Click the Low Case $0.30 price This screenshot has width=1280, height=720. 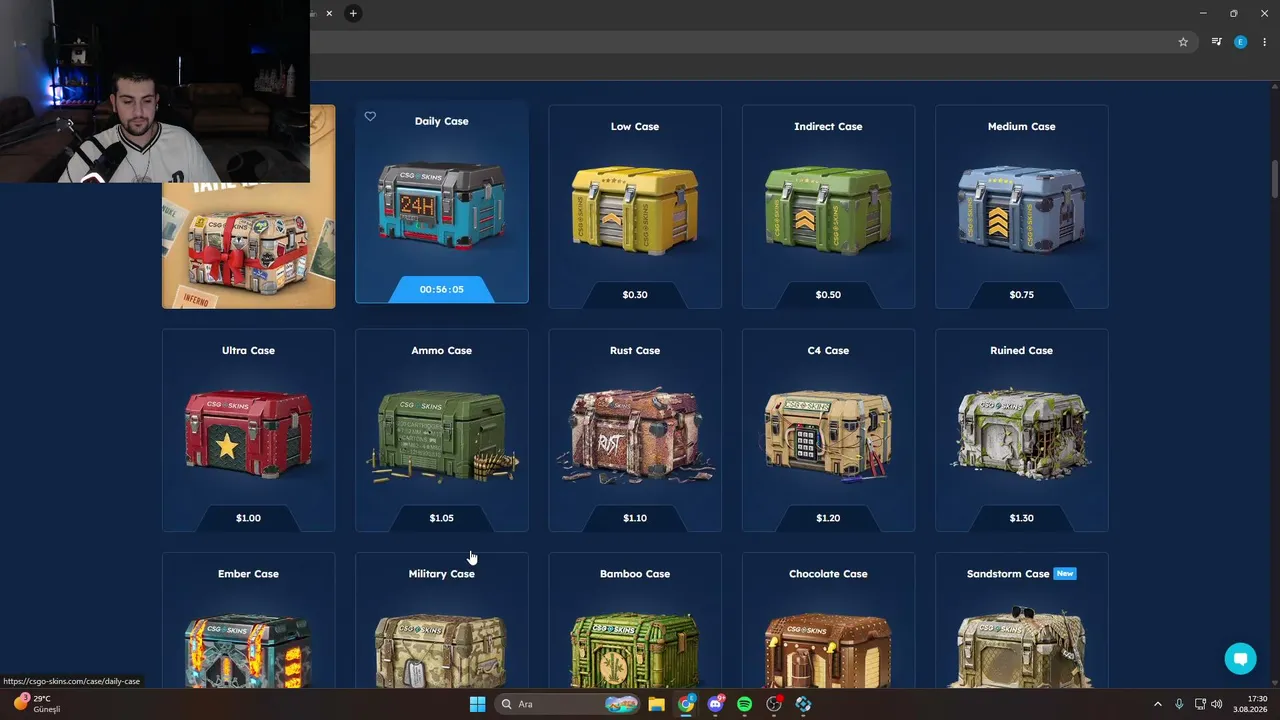[x=635, y=295]
